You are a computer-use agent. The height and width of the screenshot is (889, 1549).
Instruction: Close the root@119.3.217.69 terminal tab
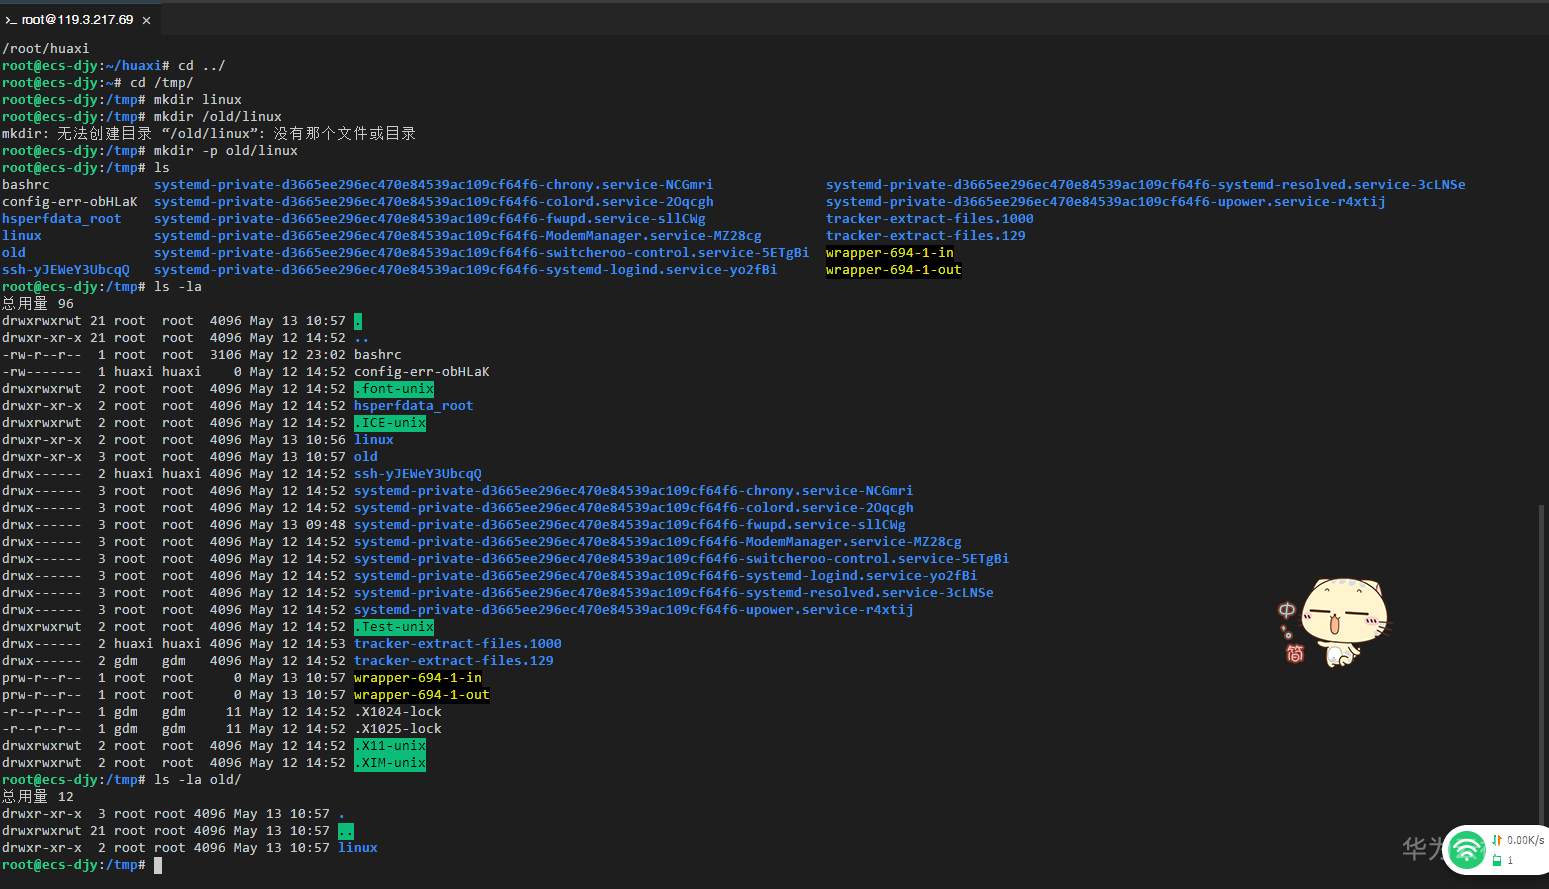pos(147,20)
